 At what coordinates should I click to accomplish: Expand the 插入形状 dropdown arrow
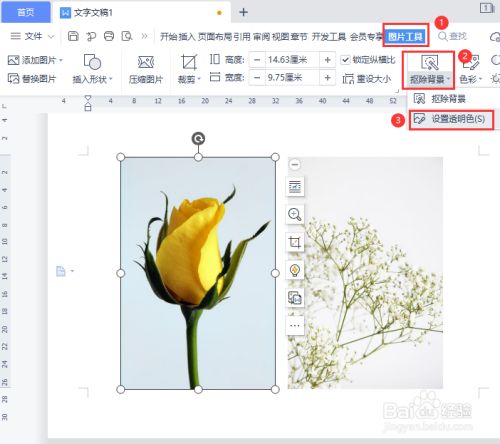(111, 79)
